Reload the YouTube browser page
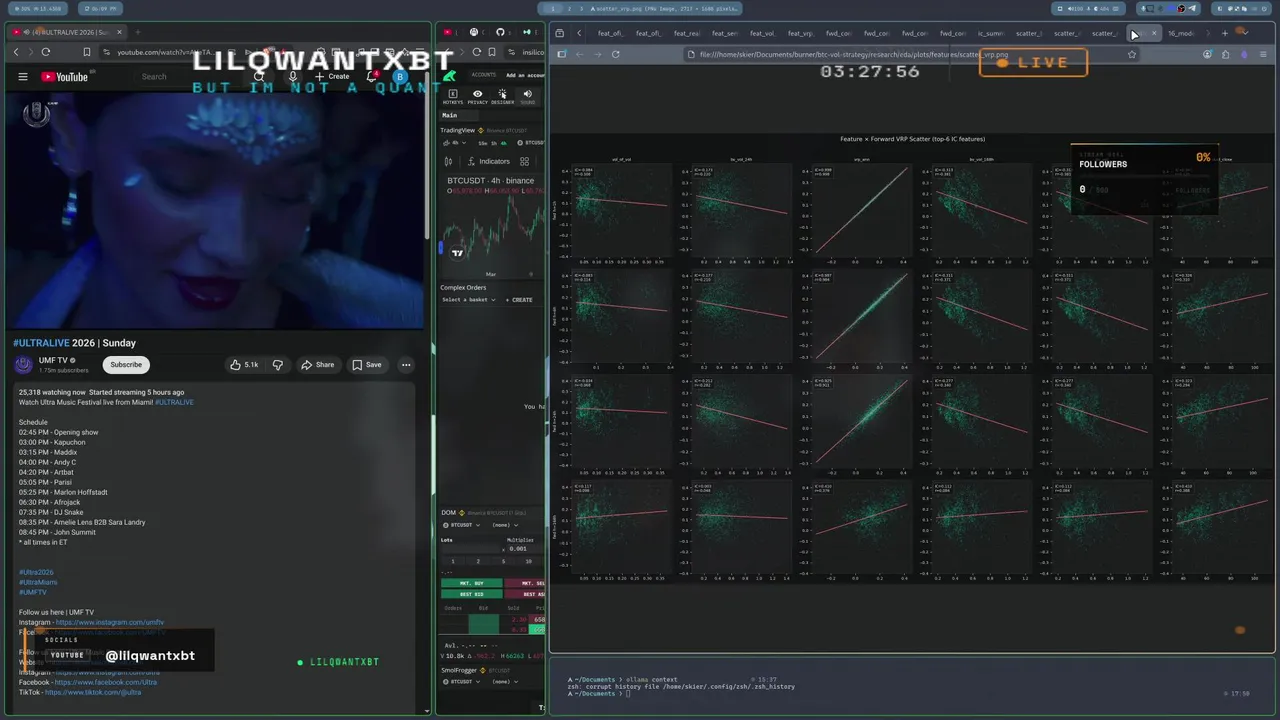 (x=46, y=52)
